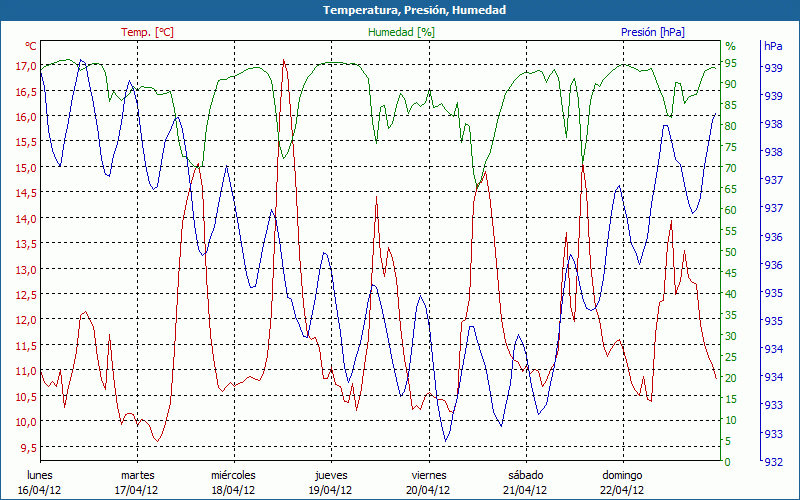Pick the martes day label
Viewport: 800px width, 500px height.
137,475
